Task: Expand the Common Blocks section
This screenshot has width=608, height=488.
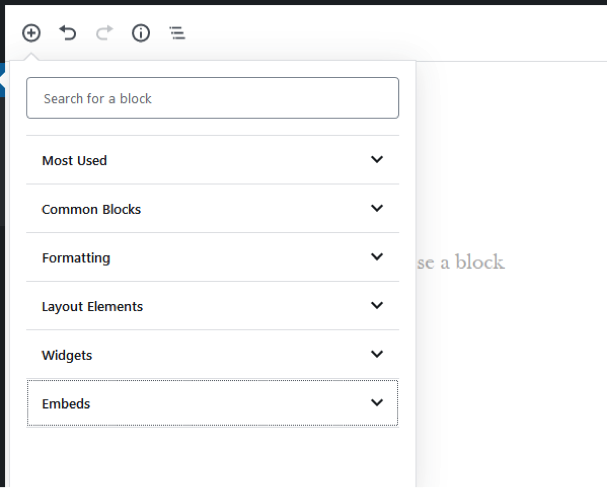Action: (212, 209)
